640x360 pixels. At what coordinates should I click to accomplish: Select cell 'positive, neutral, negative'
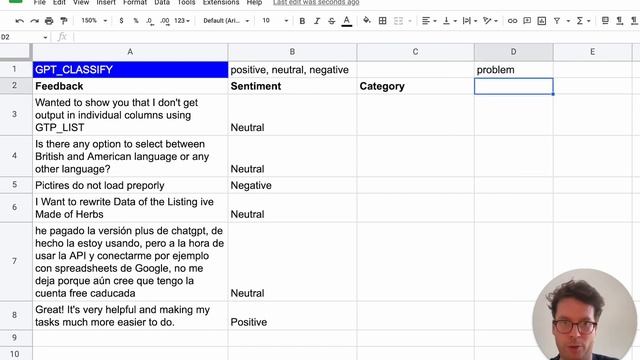(292, 70)
